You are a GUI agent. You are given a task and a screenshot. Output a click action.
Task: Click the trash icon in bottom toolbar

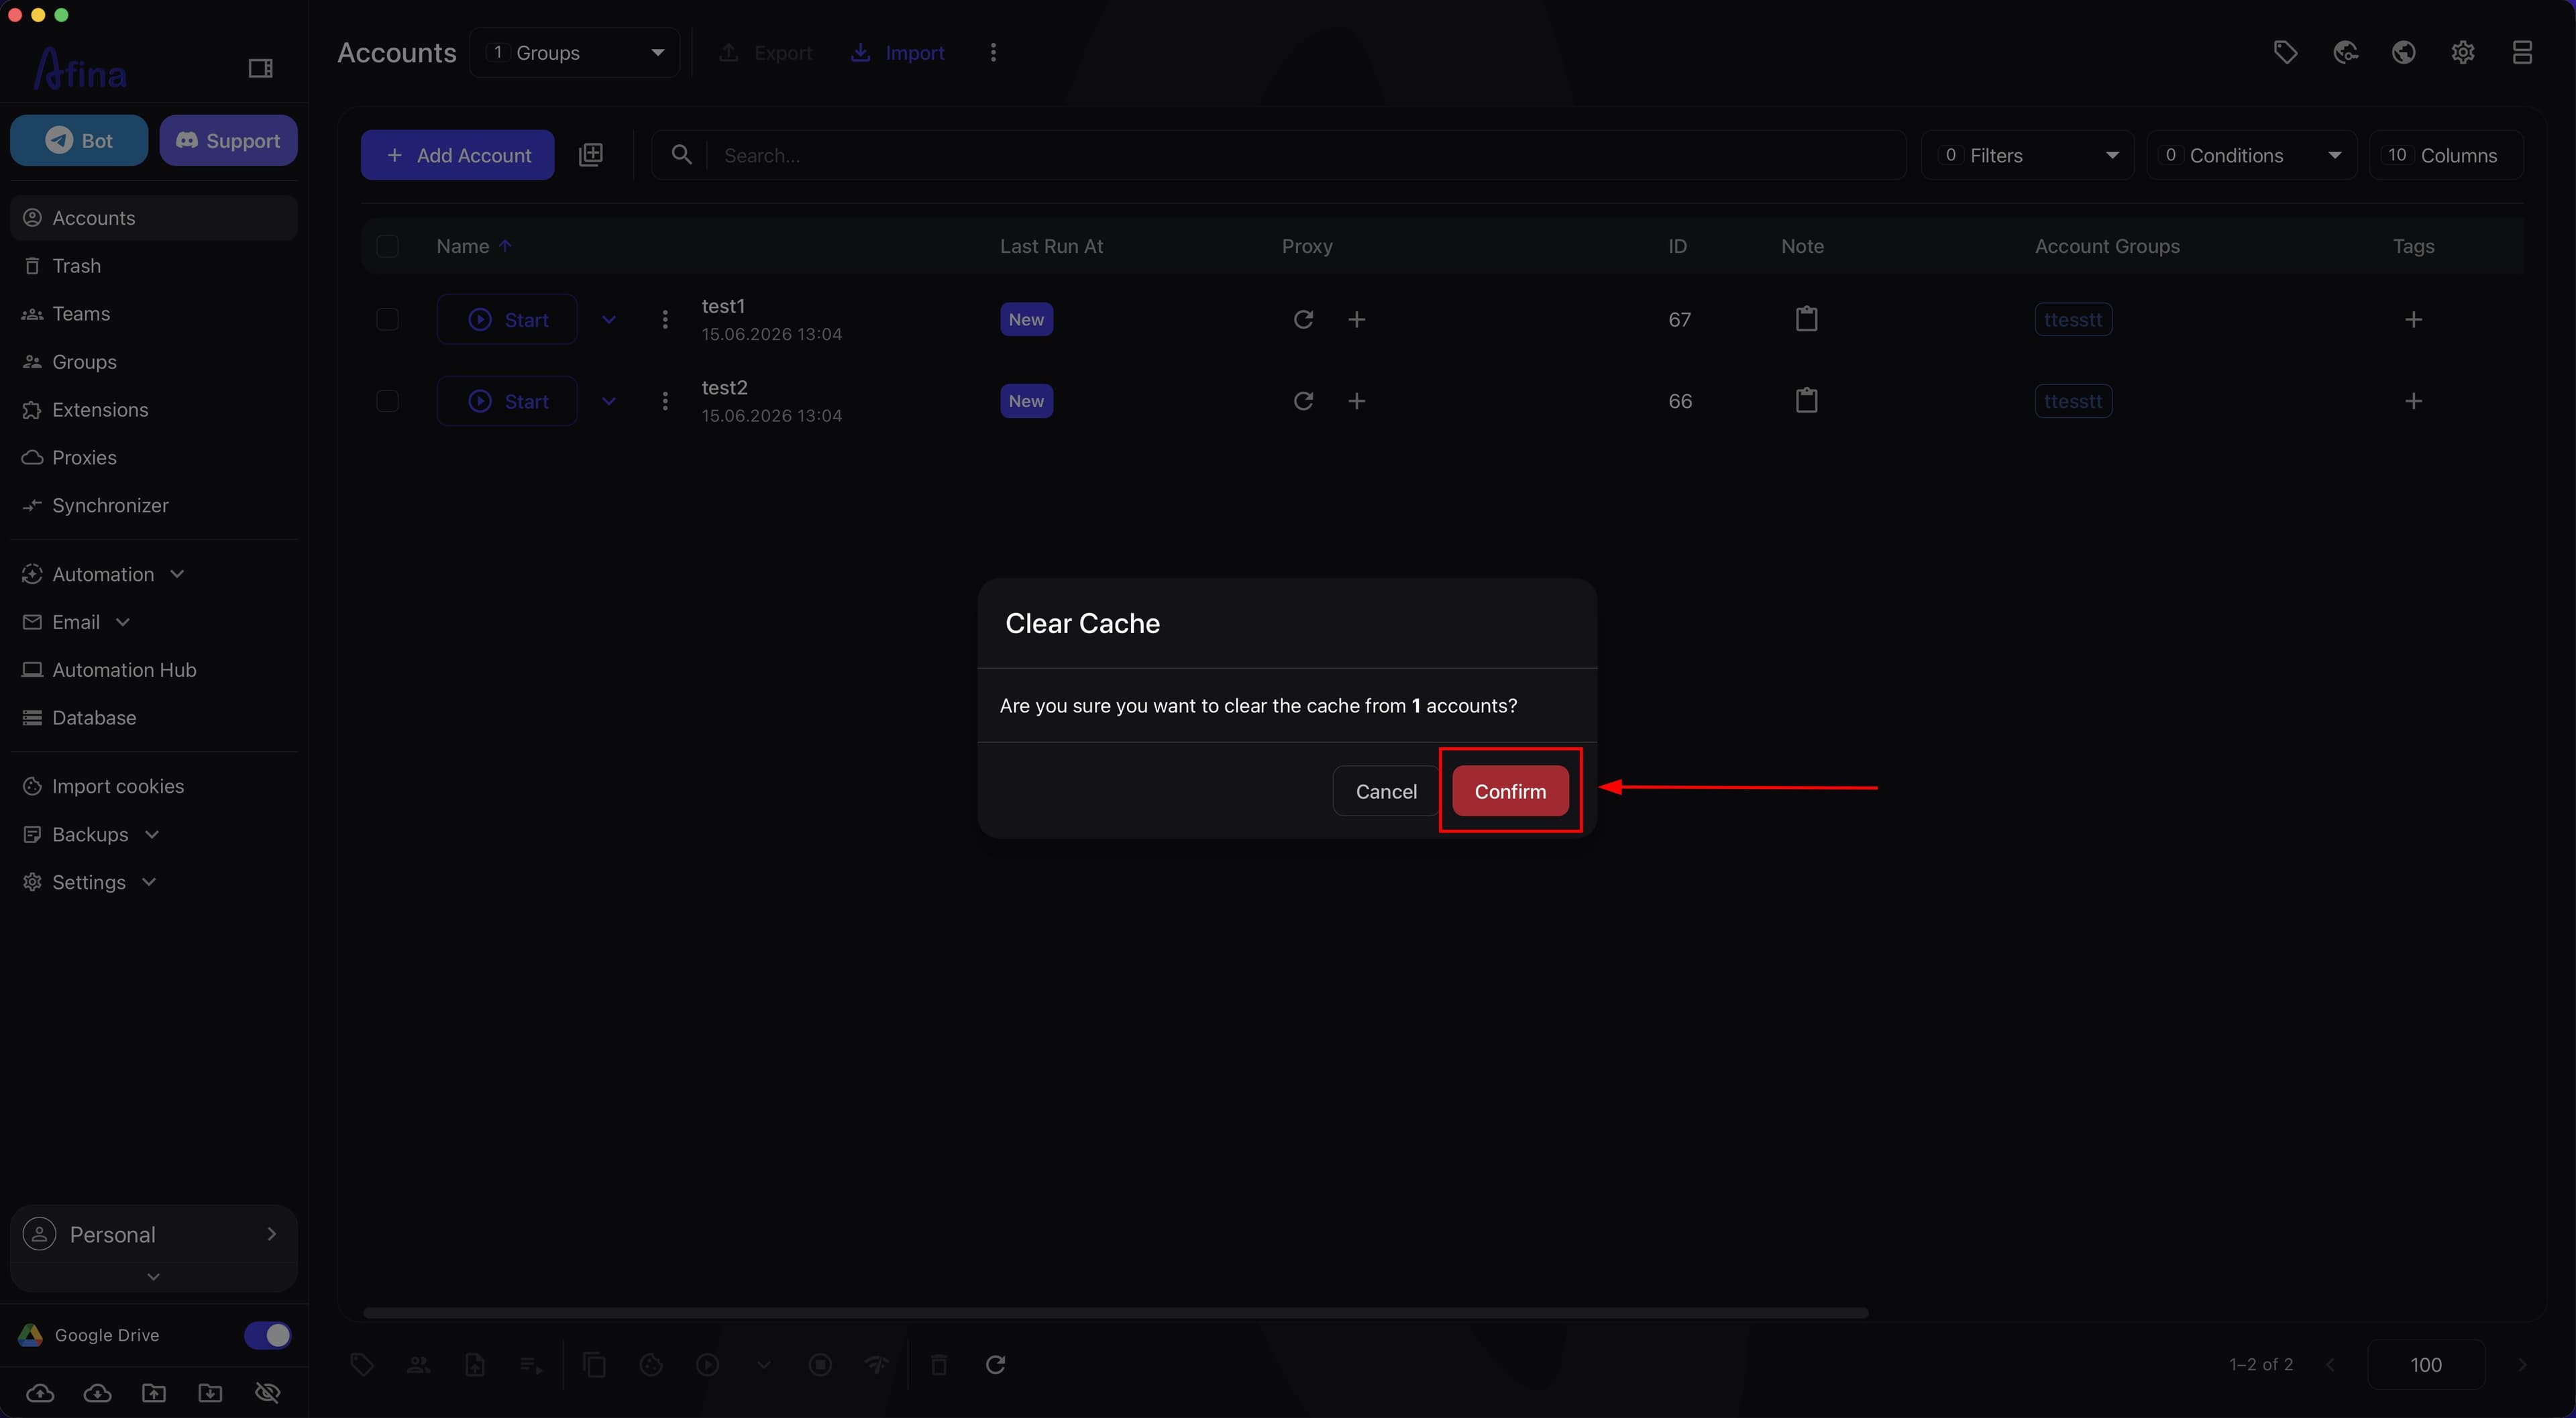938,1365
